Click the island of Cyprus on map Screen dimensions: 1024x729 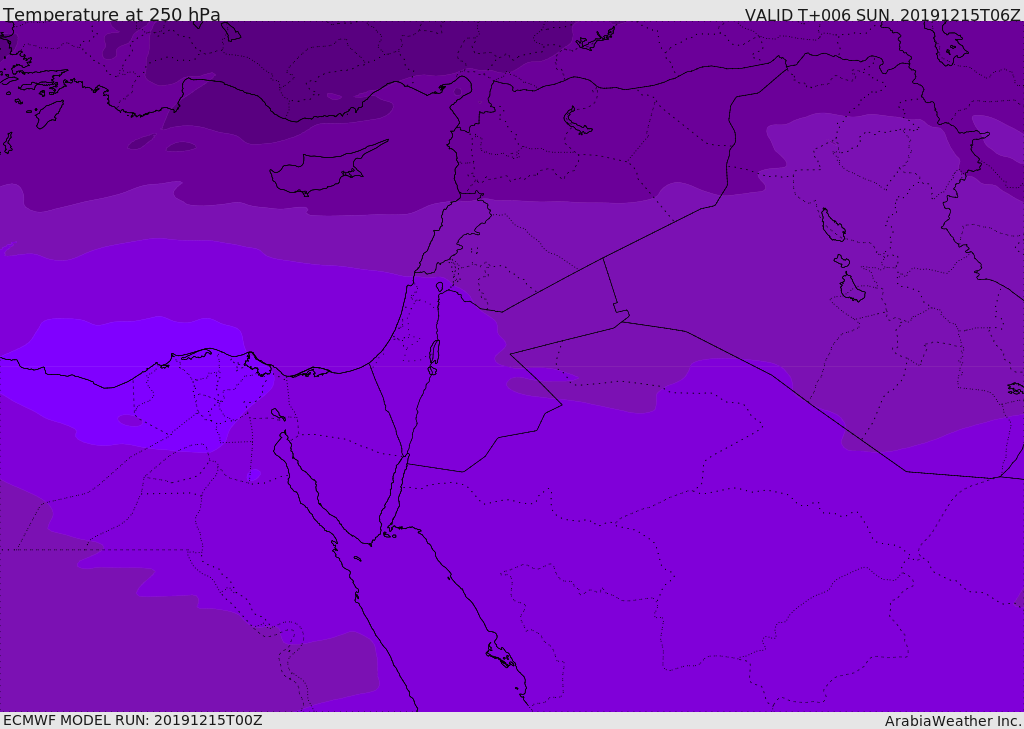327,169
